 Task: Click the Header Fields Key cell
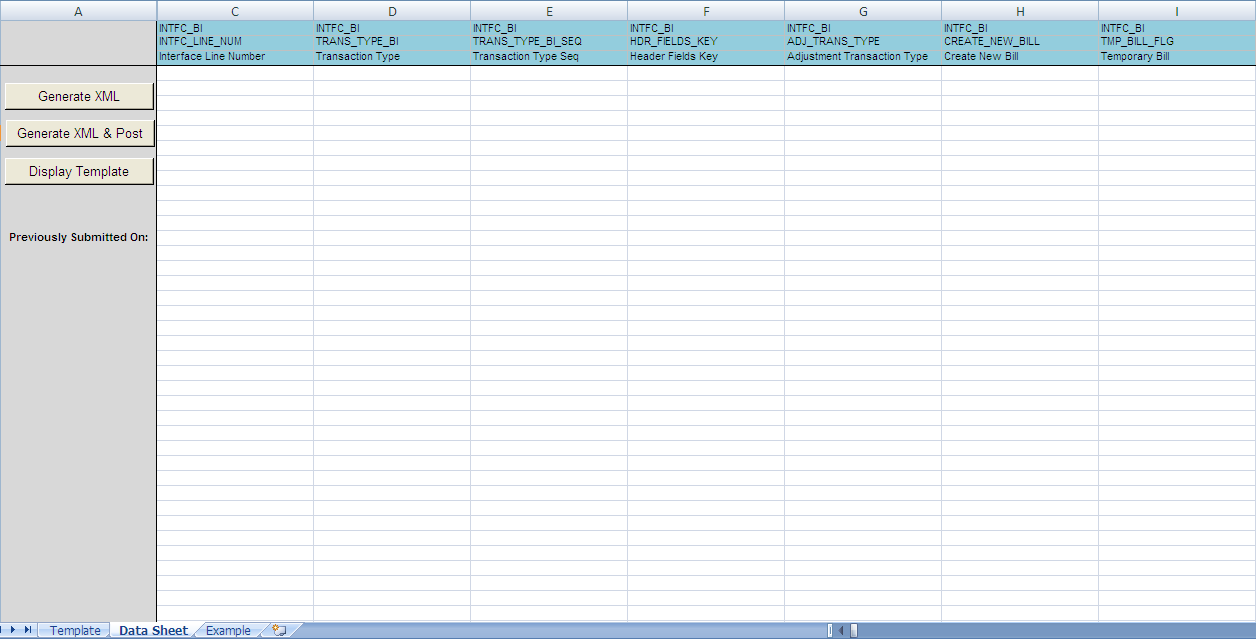(706, 57)
